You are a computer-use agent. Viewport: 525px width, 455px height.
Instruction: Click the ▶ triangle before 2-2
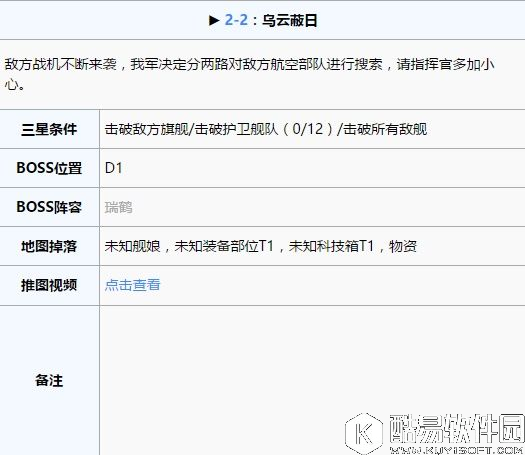coord(214,20)
